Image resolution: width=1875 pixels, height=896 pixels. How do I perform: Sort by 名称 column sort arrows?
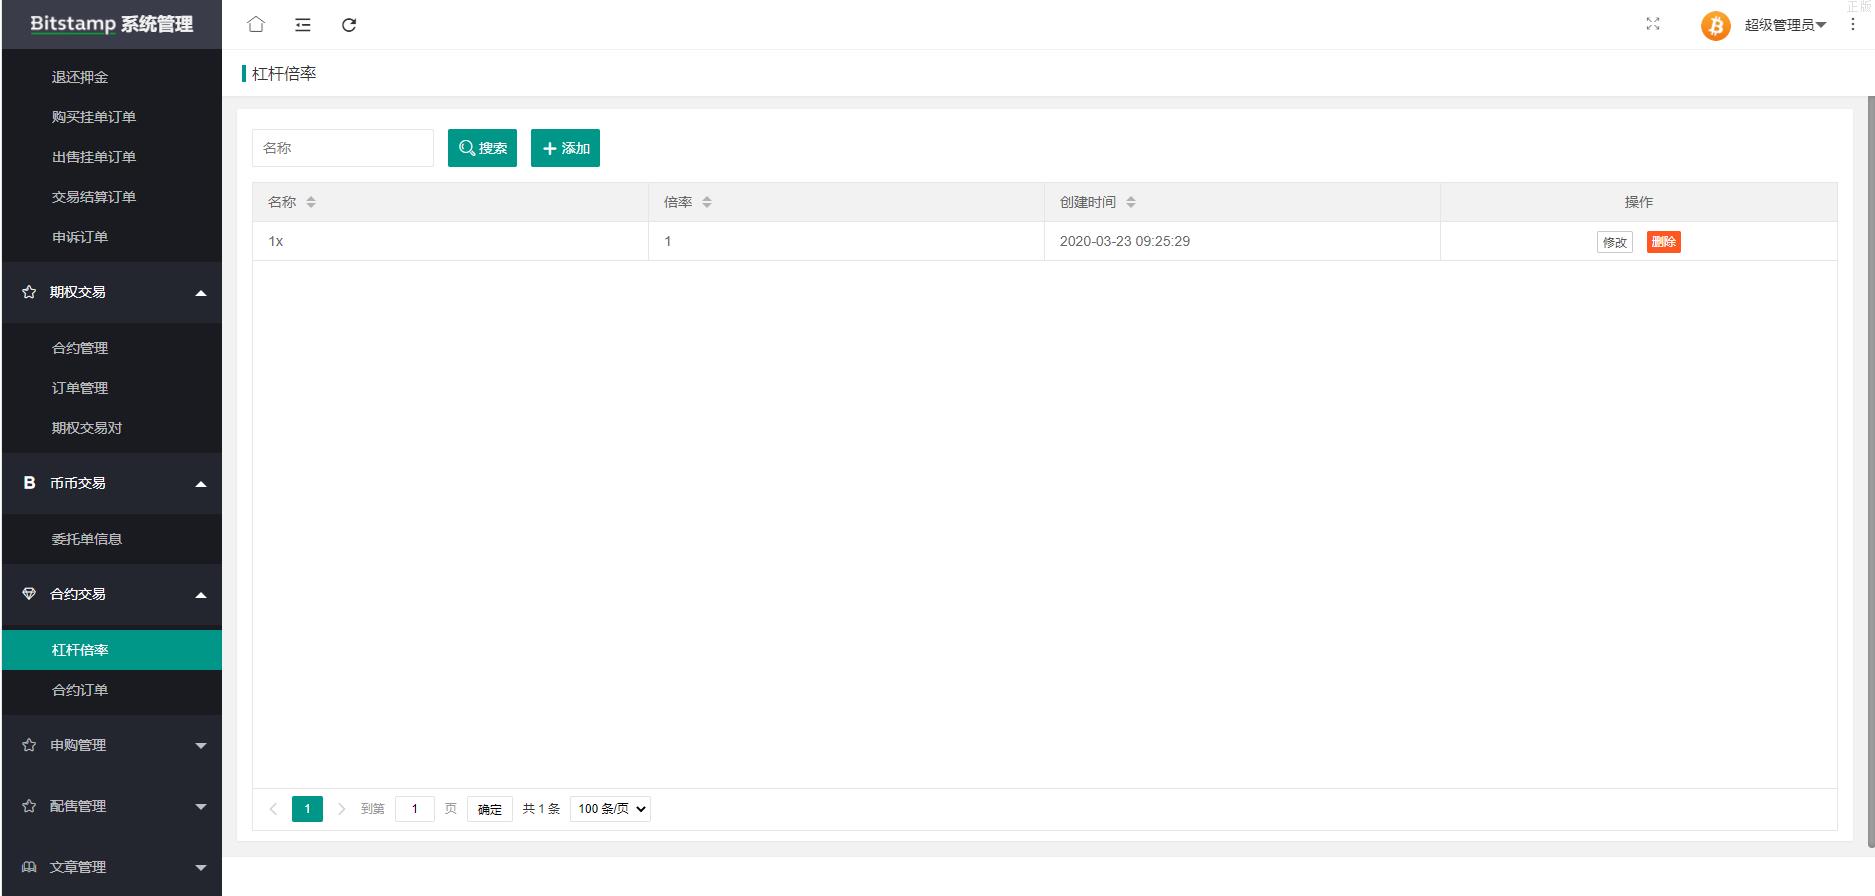(x=311, y=202)
